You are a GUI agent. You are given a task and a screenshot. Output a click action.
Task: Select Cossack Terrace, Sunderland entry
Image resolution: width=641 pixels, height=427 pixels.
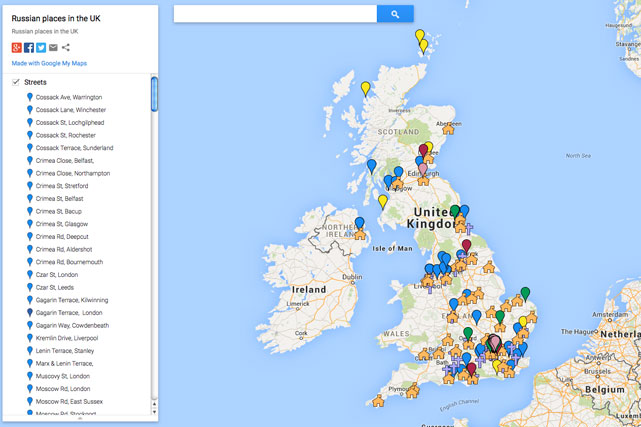coord(74,148)
